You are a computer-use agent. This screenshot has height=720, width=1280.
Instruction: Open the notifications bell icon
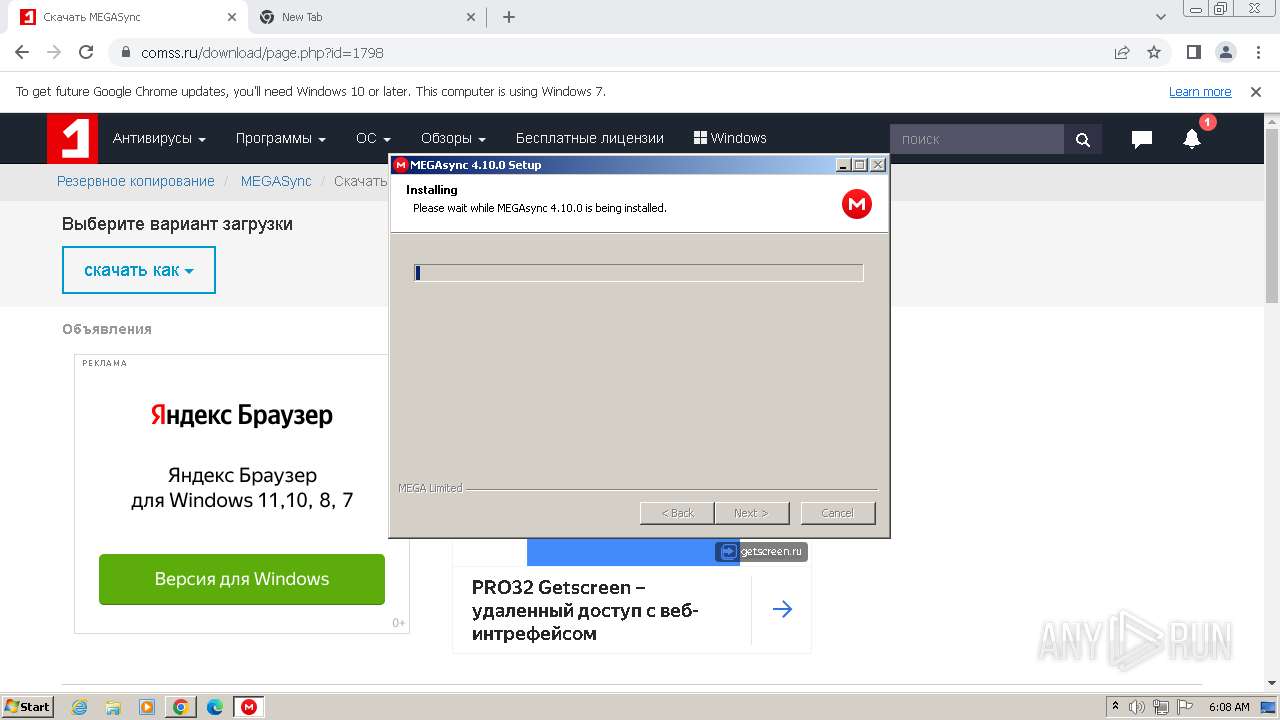[x=1192, y=139]
